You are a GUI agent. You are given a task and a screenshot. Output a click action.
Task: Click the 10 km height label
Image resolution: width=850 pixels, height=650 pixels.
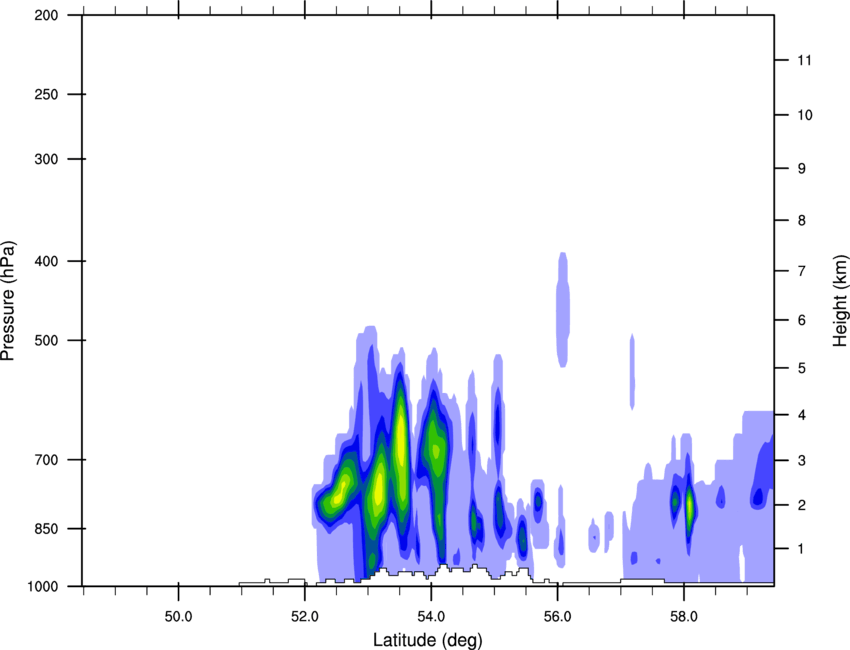point(805,115)
